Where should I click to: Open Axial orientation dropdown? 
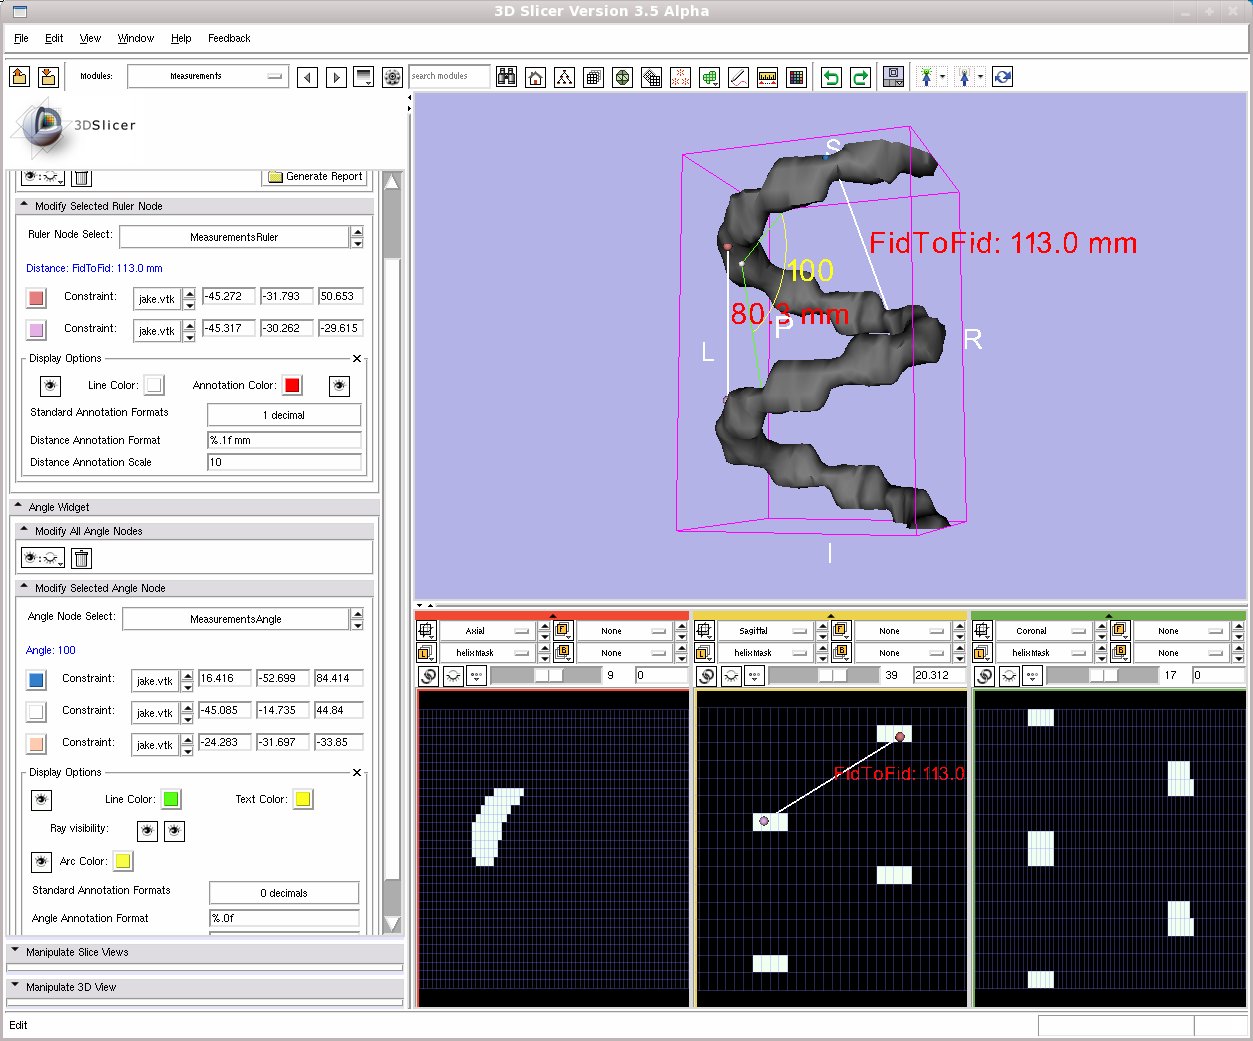pyautogui.click(x=486, y=631)
